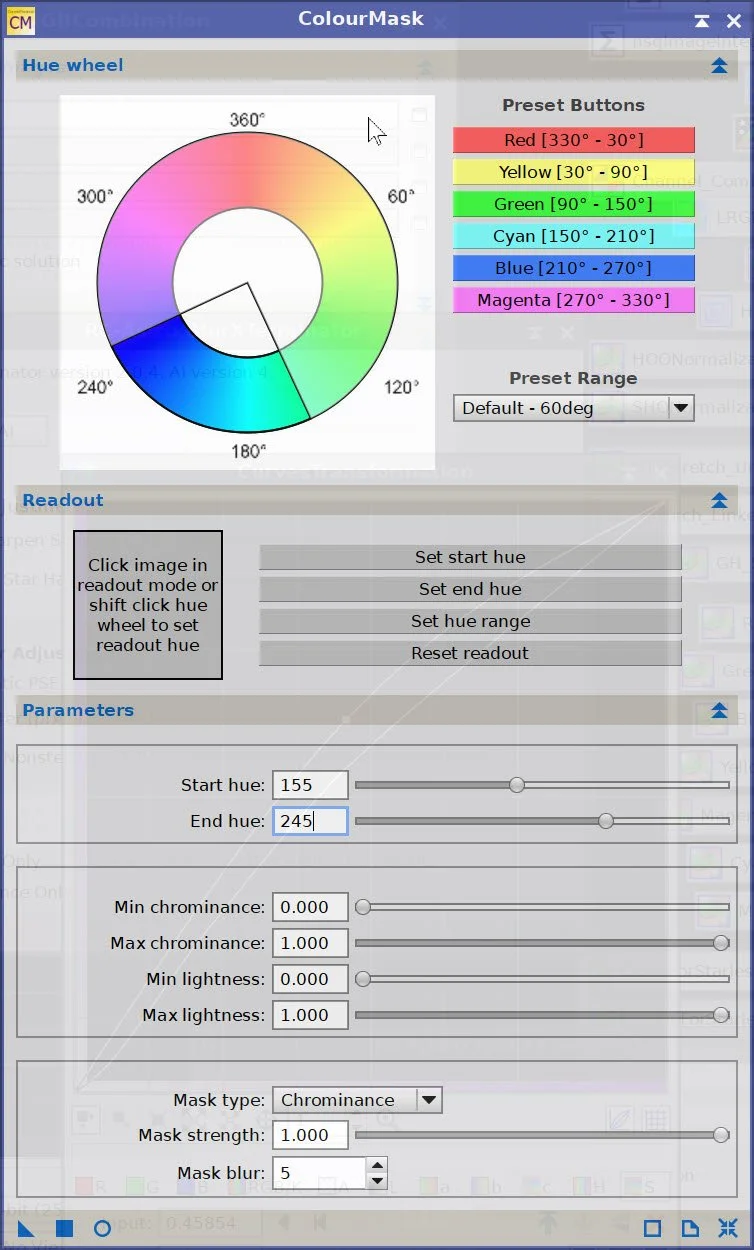Collapse the Readout section
Viewport: 754px width, 1250px height.
719,501
